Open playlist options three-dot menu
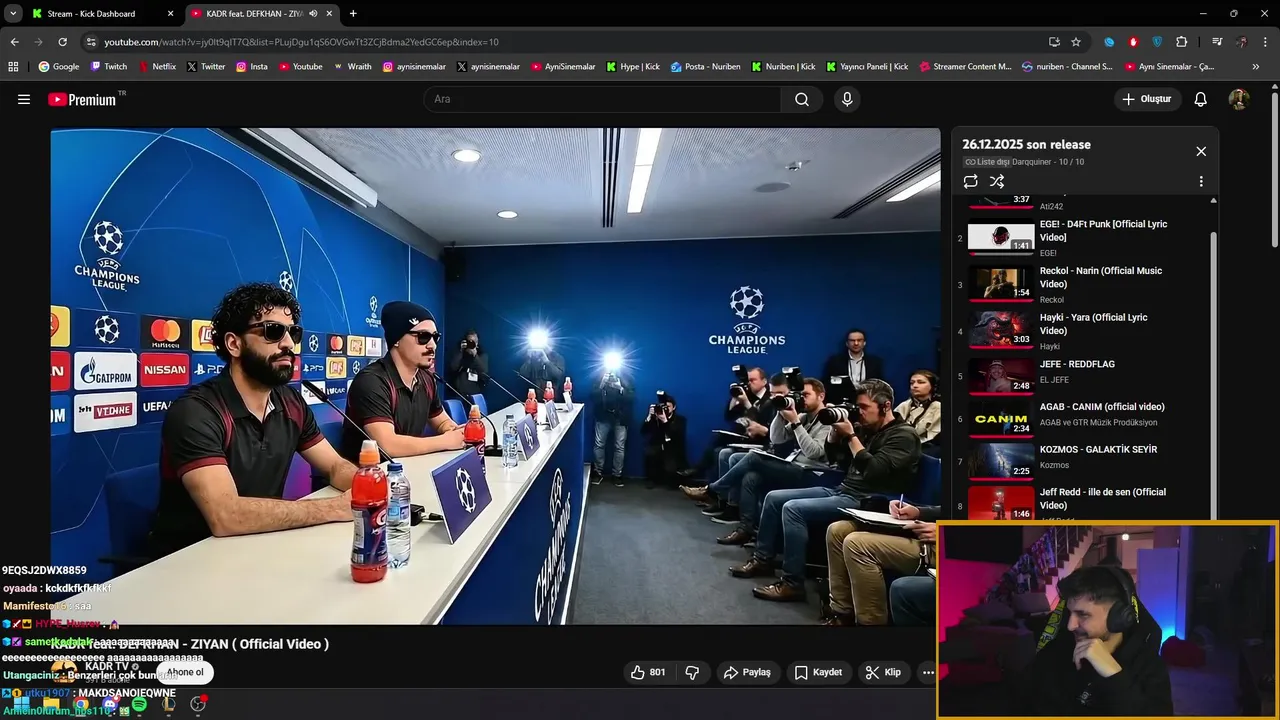The width and height of the screenshot is (1280, 720). (x=1201, y=182)
